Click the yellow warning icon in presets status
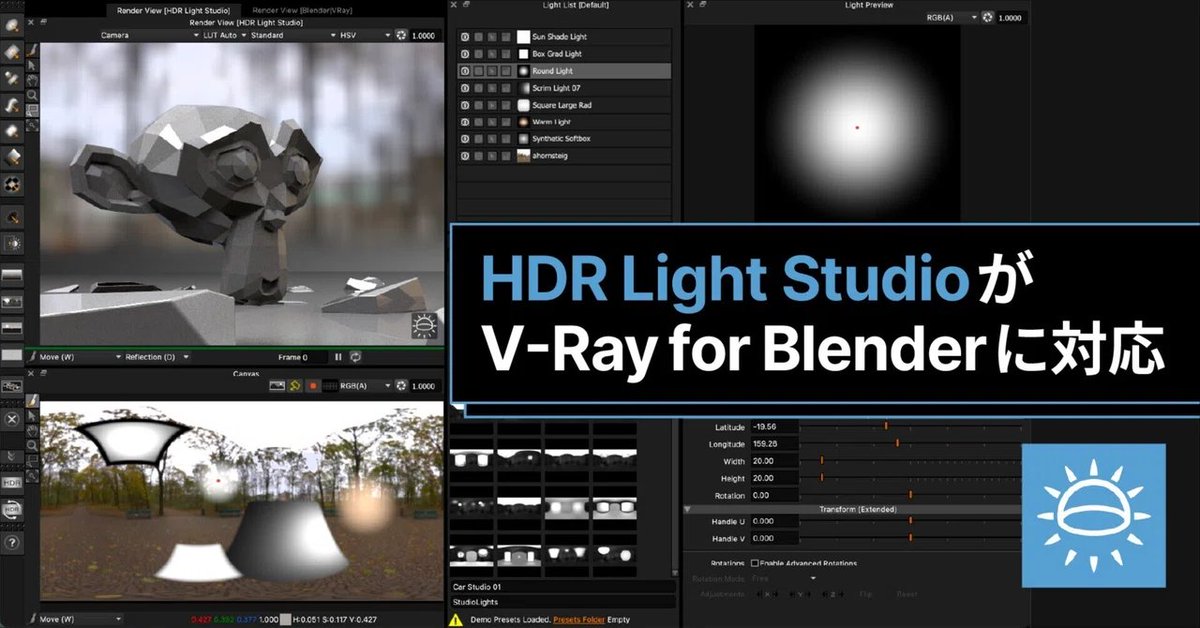This screenshot has width=1200, height=628. click(x=456, y=620)
